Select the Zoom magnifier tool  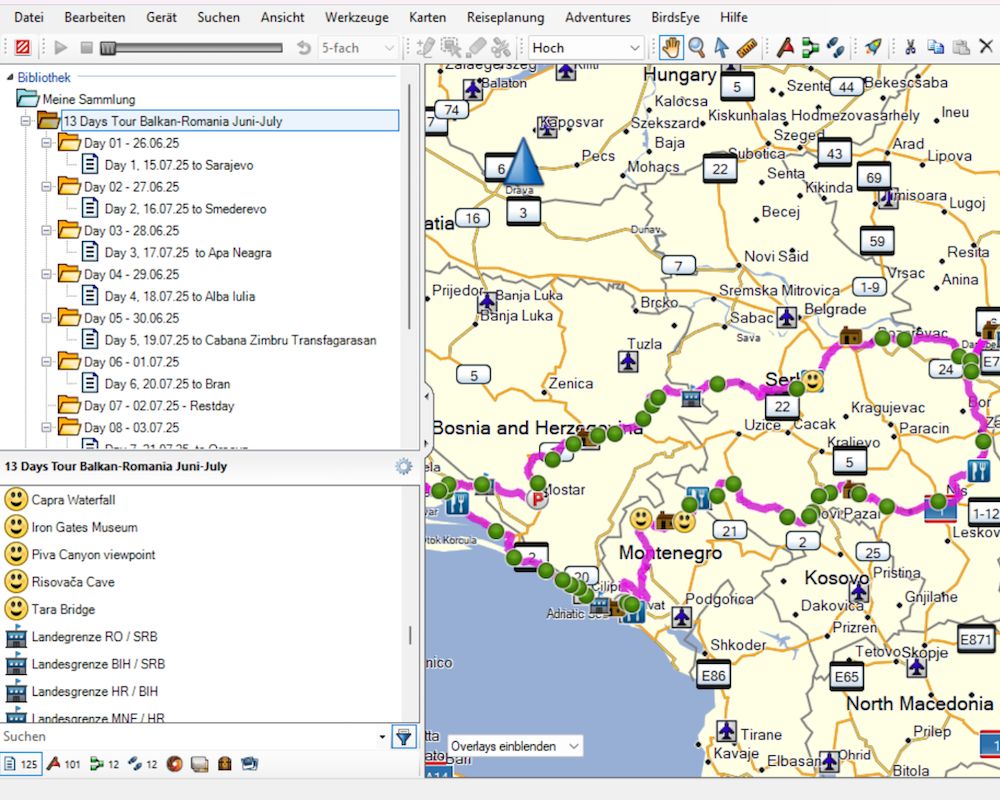pos(696,47)
